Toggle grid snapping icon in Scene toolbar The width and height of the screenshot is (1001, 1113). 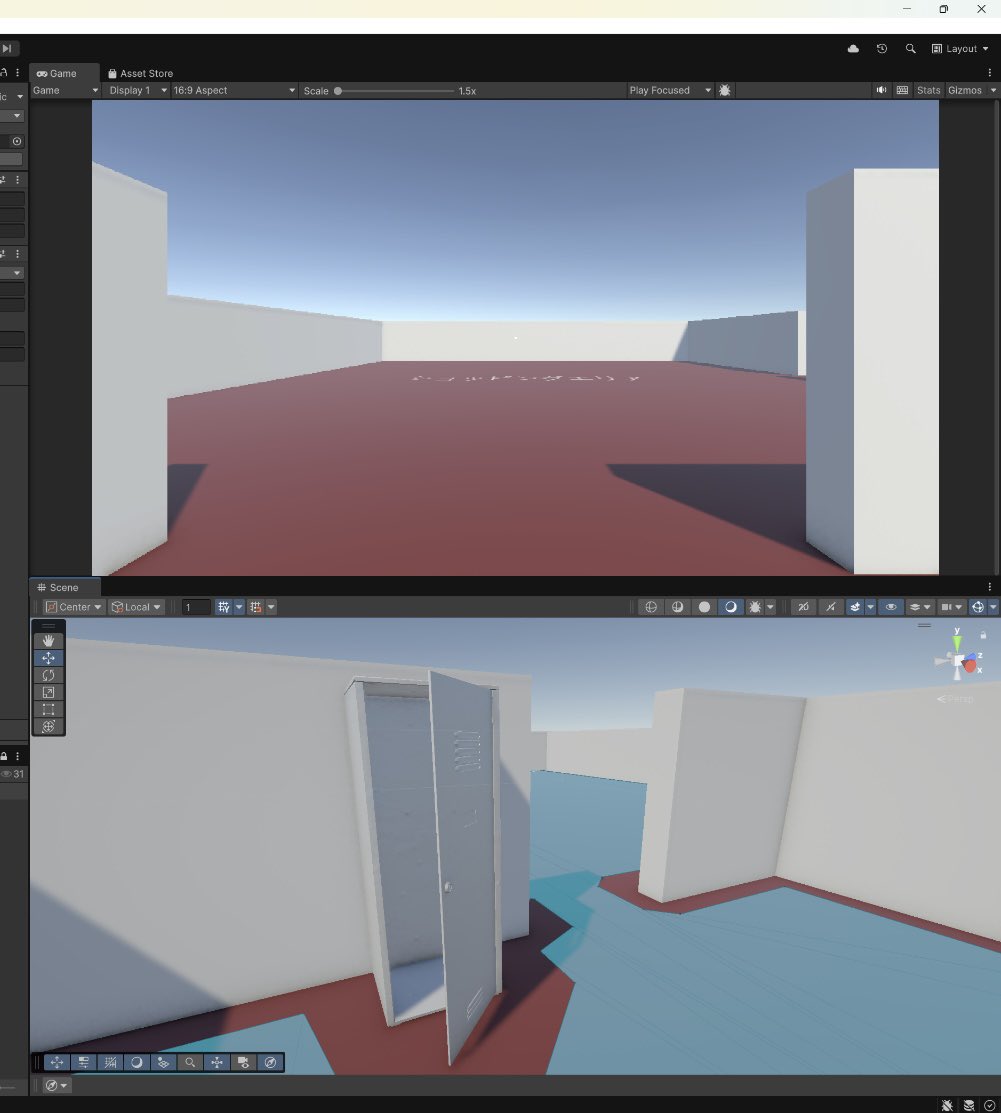(x=256, y=607)
